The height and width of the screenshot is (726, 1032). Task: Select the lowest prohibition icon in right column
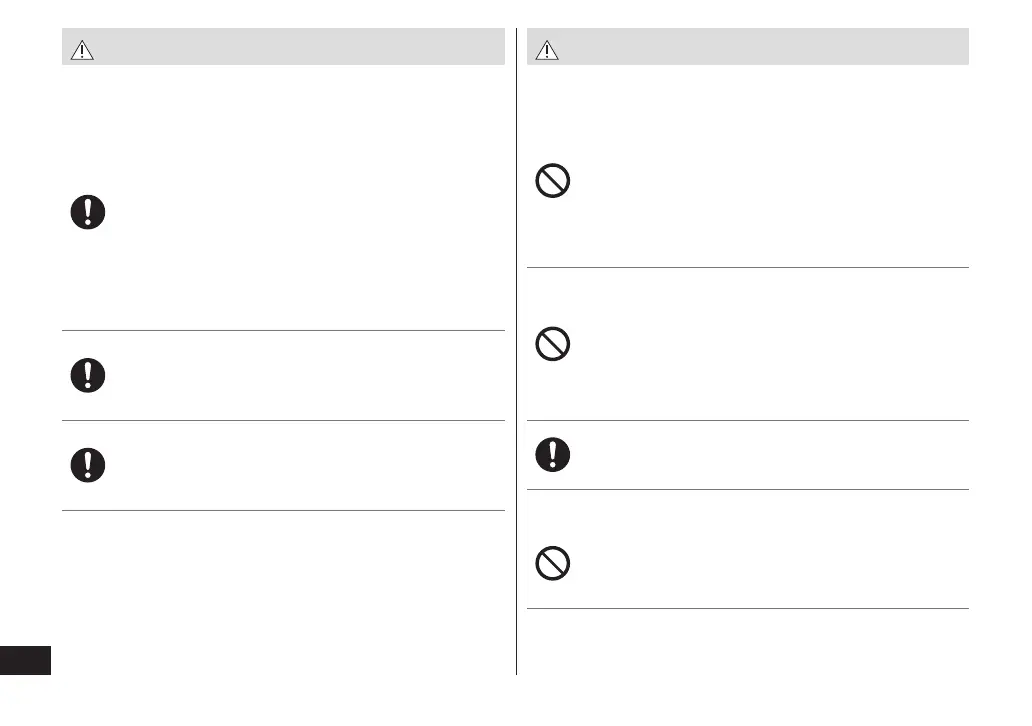(553, 565)
